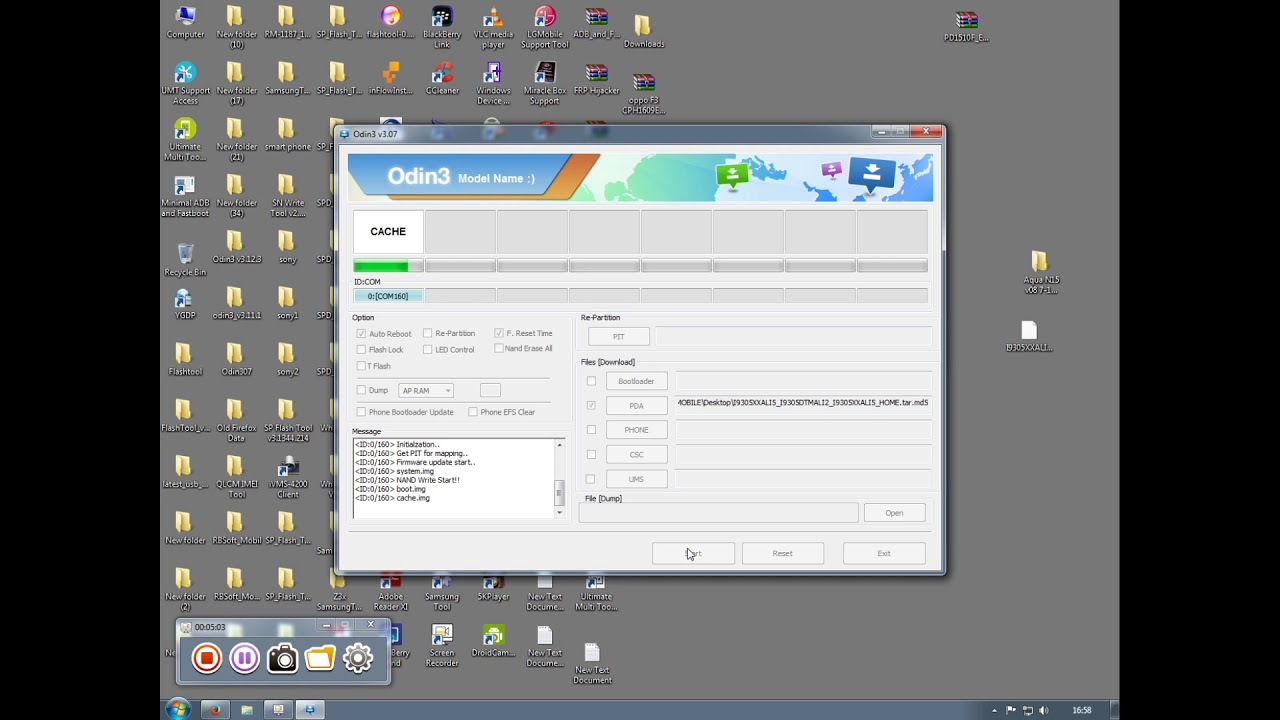Open the Windows Start menu orb
Image resolution: width=1280 pixels, height=720 pixels.
pyautogui.click(x=178, y=710)
